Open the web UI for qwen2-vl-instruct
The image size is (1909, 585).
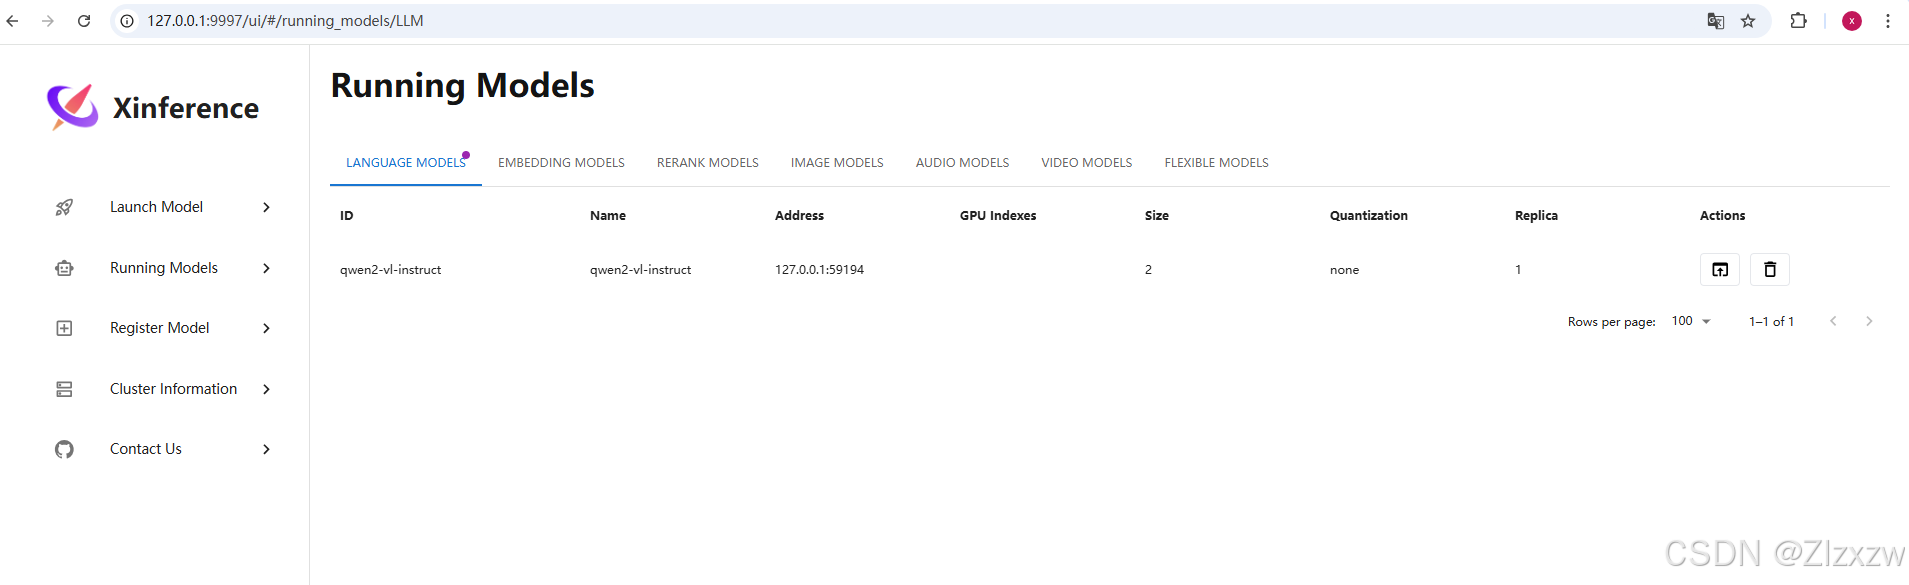point(1720,269)
